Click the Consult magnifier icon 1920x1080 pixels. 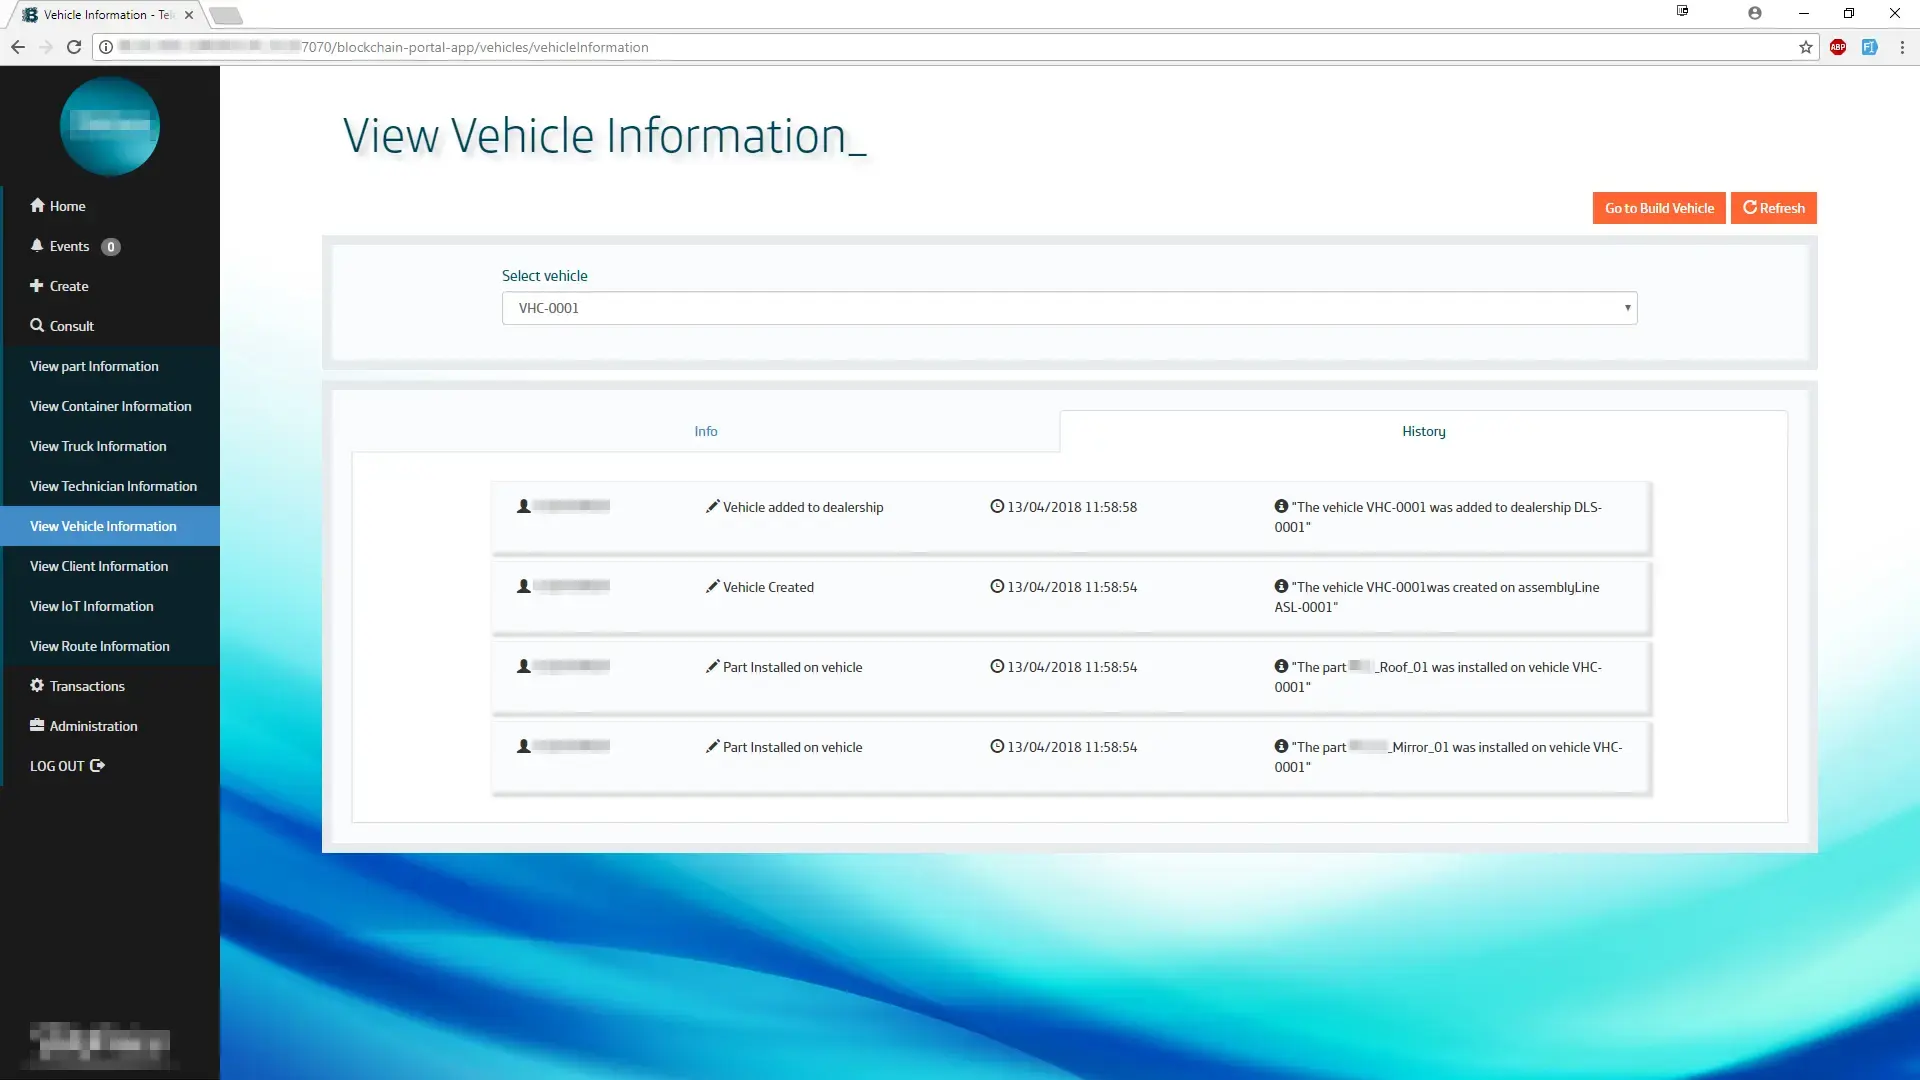coord(37,325)
